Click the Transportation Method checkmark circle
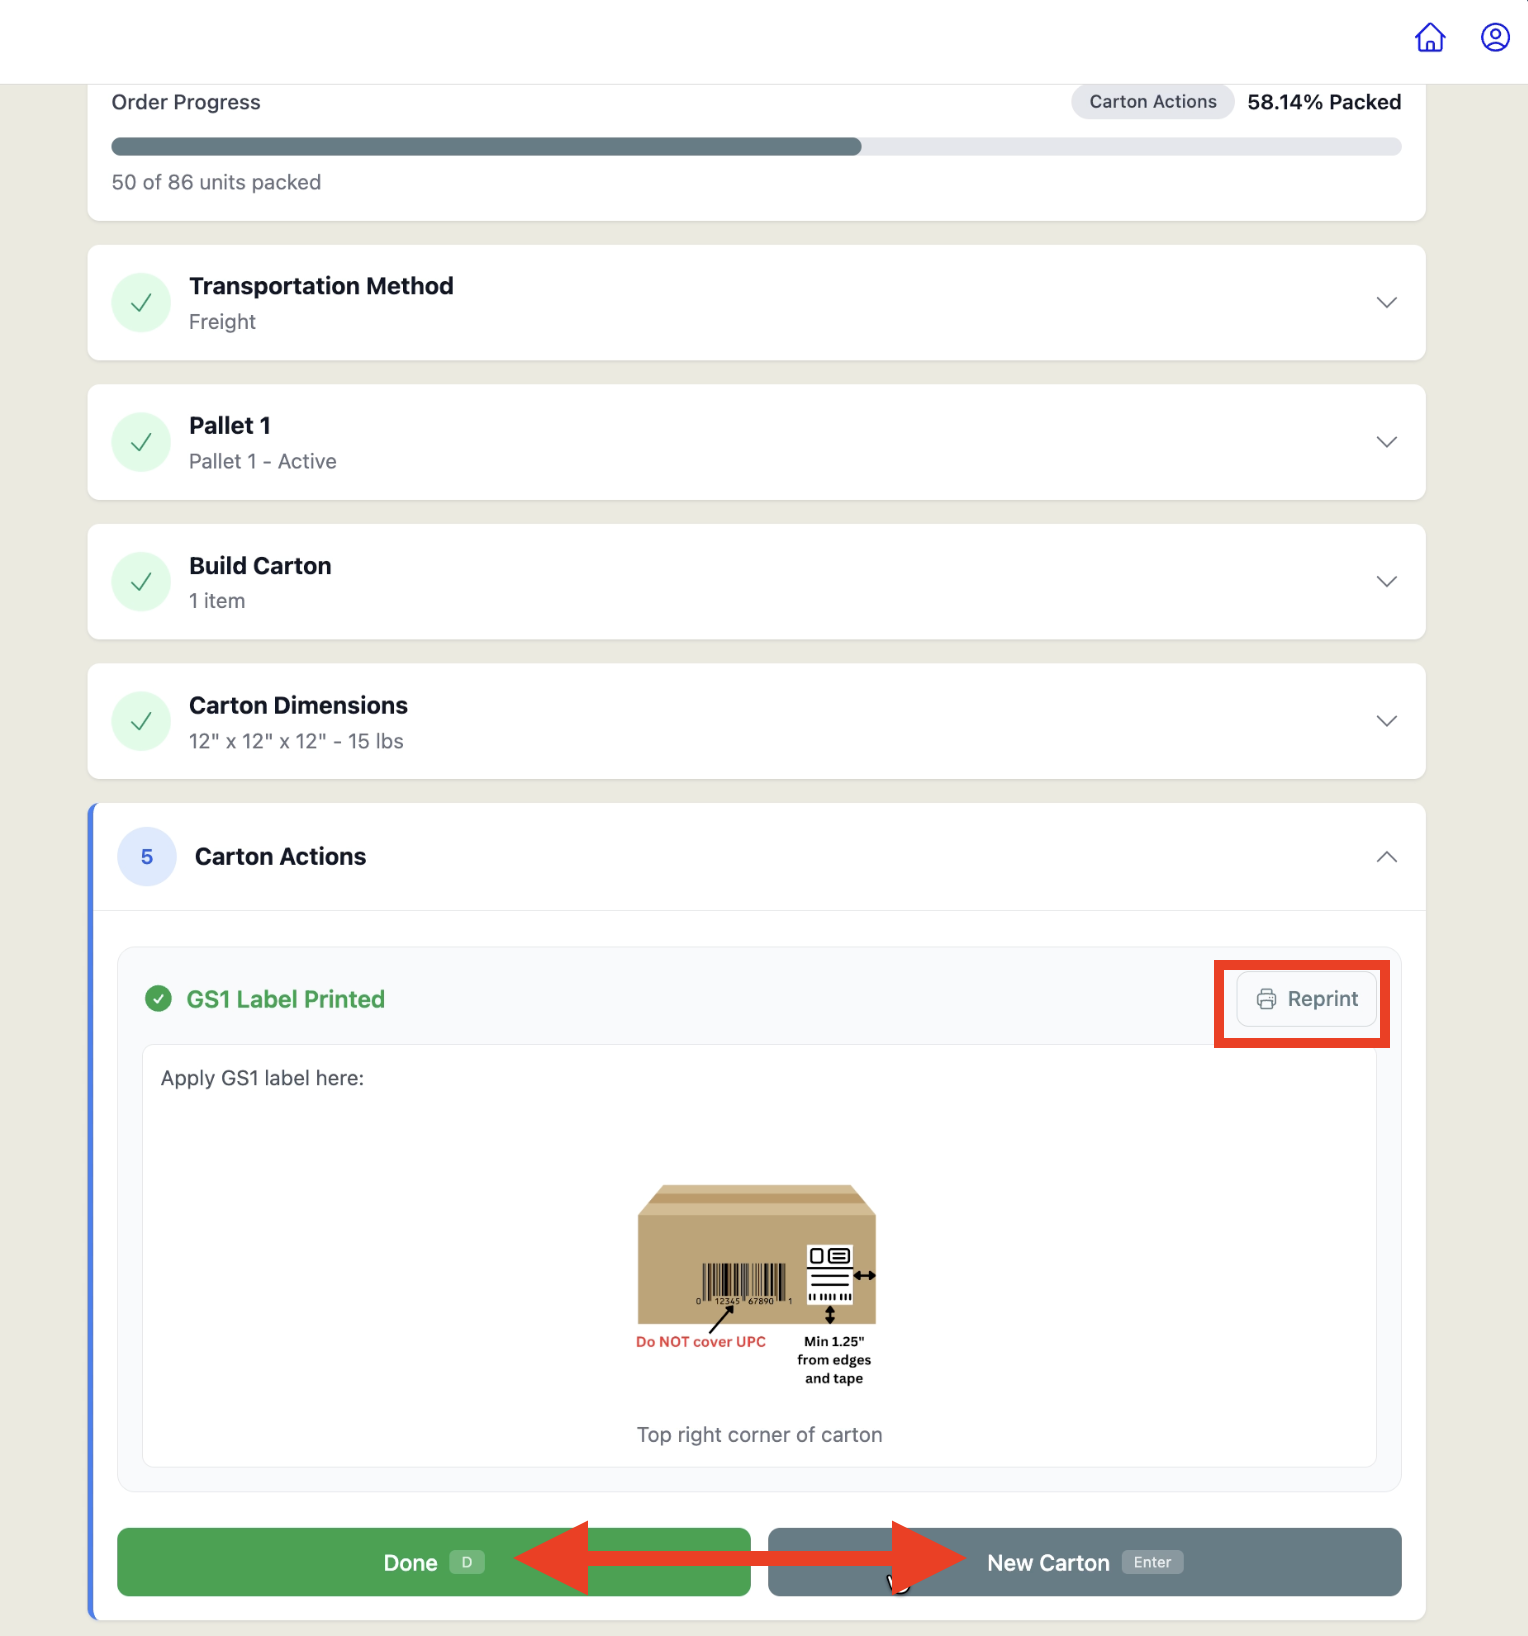The image size is (1528, 1636). 141,302
